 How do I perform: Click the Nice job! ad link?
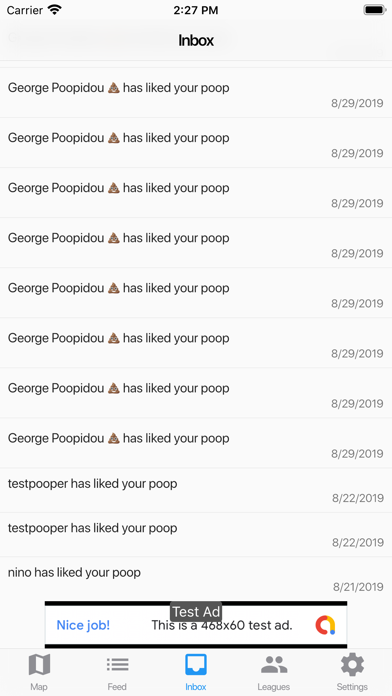[83, 625]
